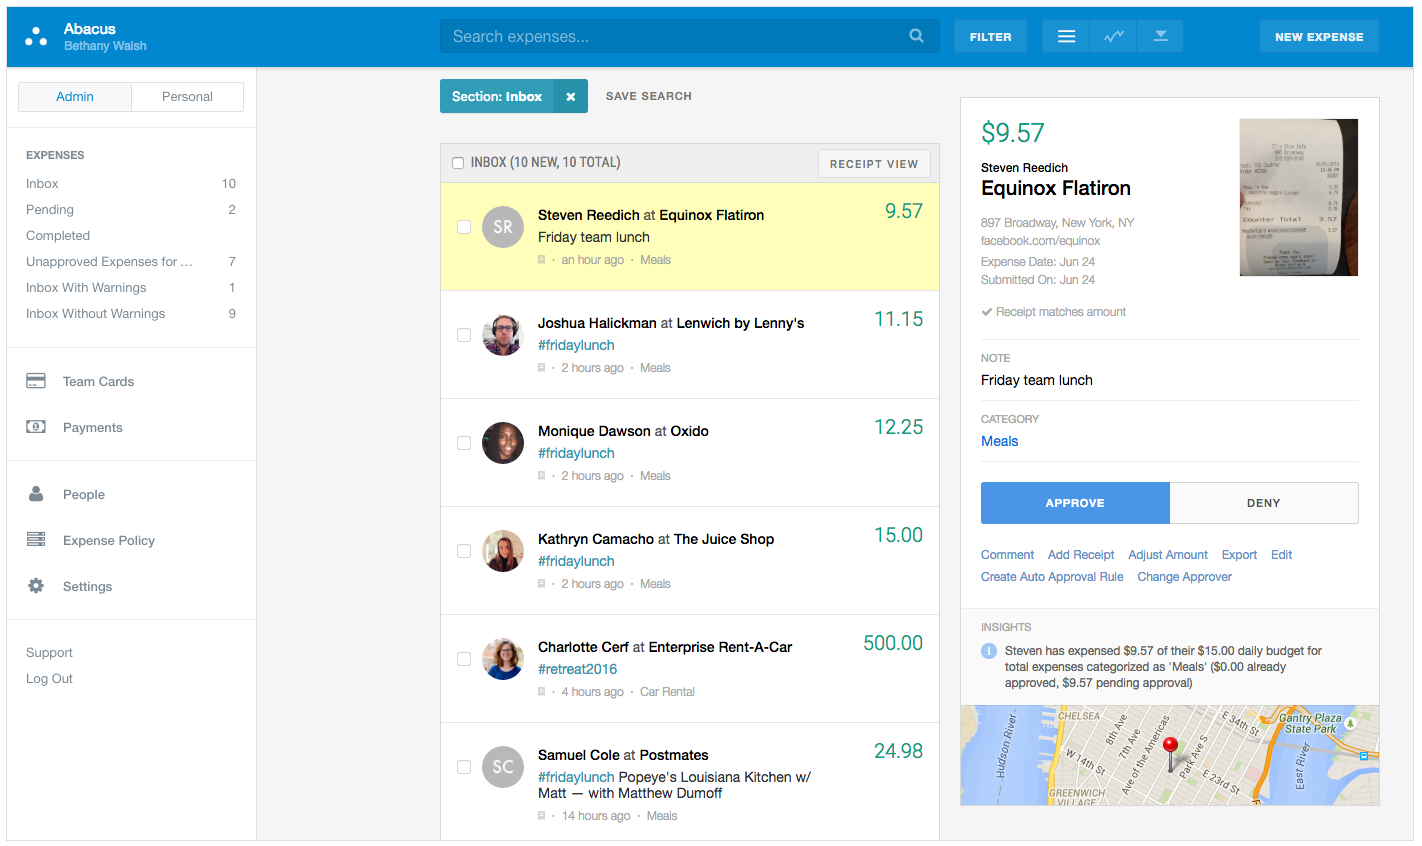Approve the Equinox Flatiron expense

pos(1075,503)
